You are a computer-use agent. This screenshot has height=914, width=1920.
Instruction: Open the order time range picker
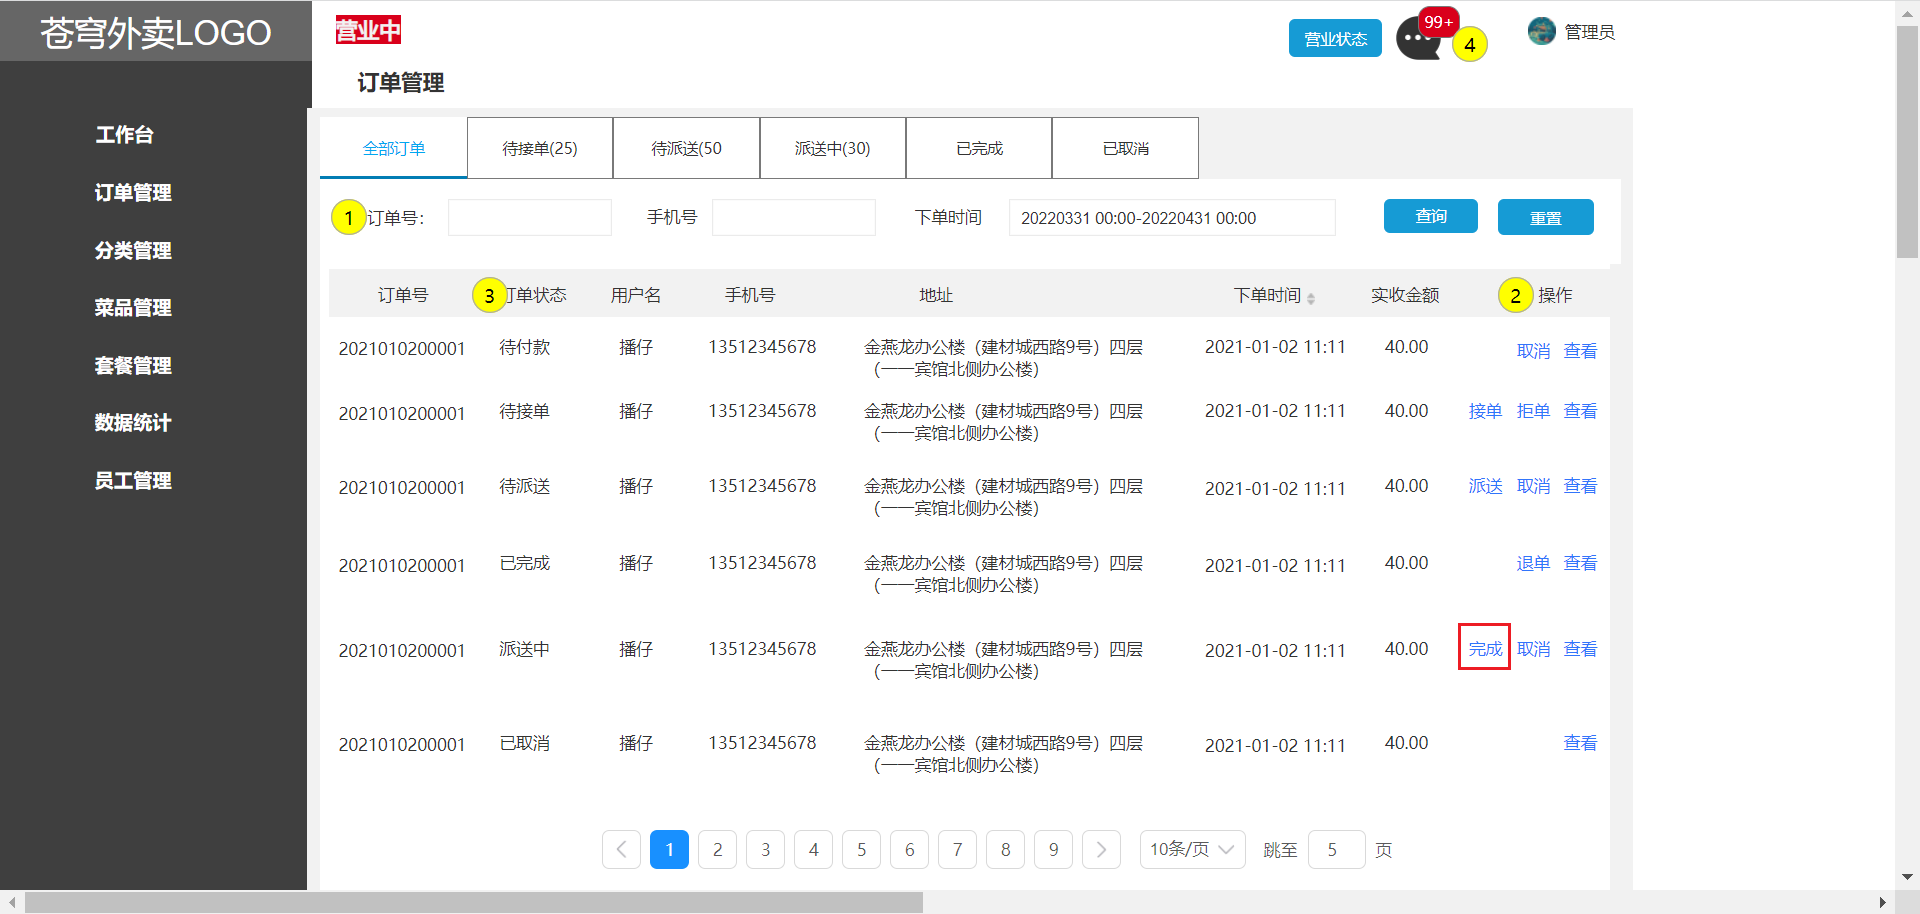click(1171, 218)
